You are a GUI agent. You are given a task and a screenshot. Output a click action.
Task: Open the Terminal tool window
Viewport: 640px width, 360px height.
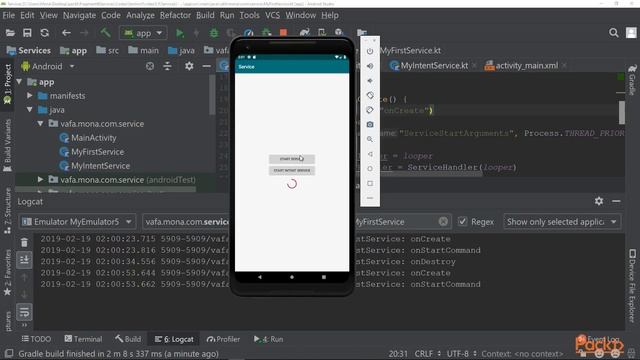point(83,339)
